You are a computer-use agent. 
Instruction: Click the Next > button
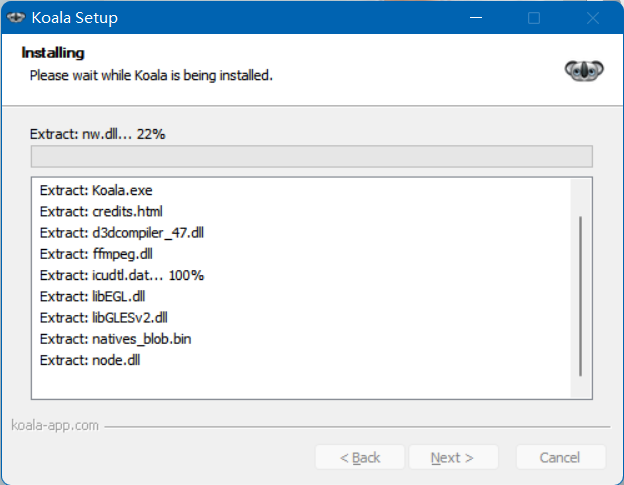[x=453, y=458]
